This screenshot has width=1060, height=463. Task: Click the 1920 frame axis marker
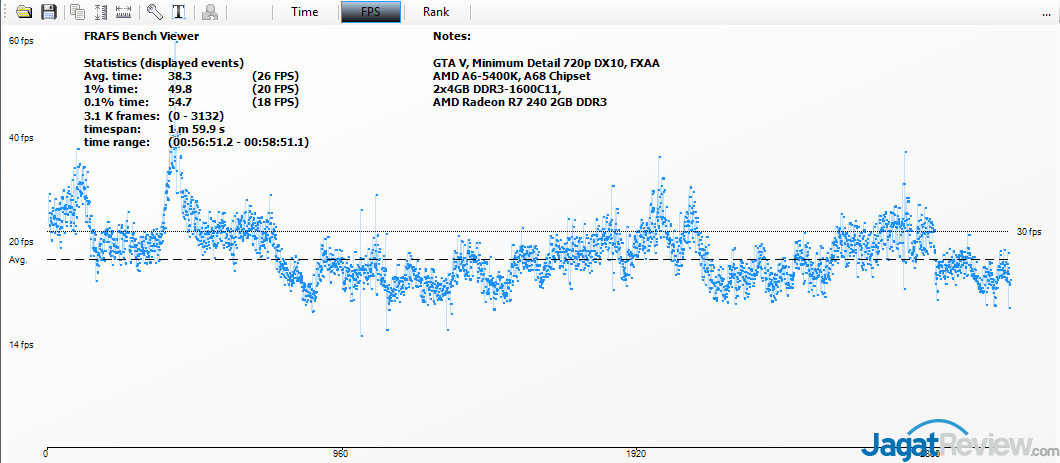(x=634, y=453)
